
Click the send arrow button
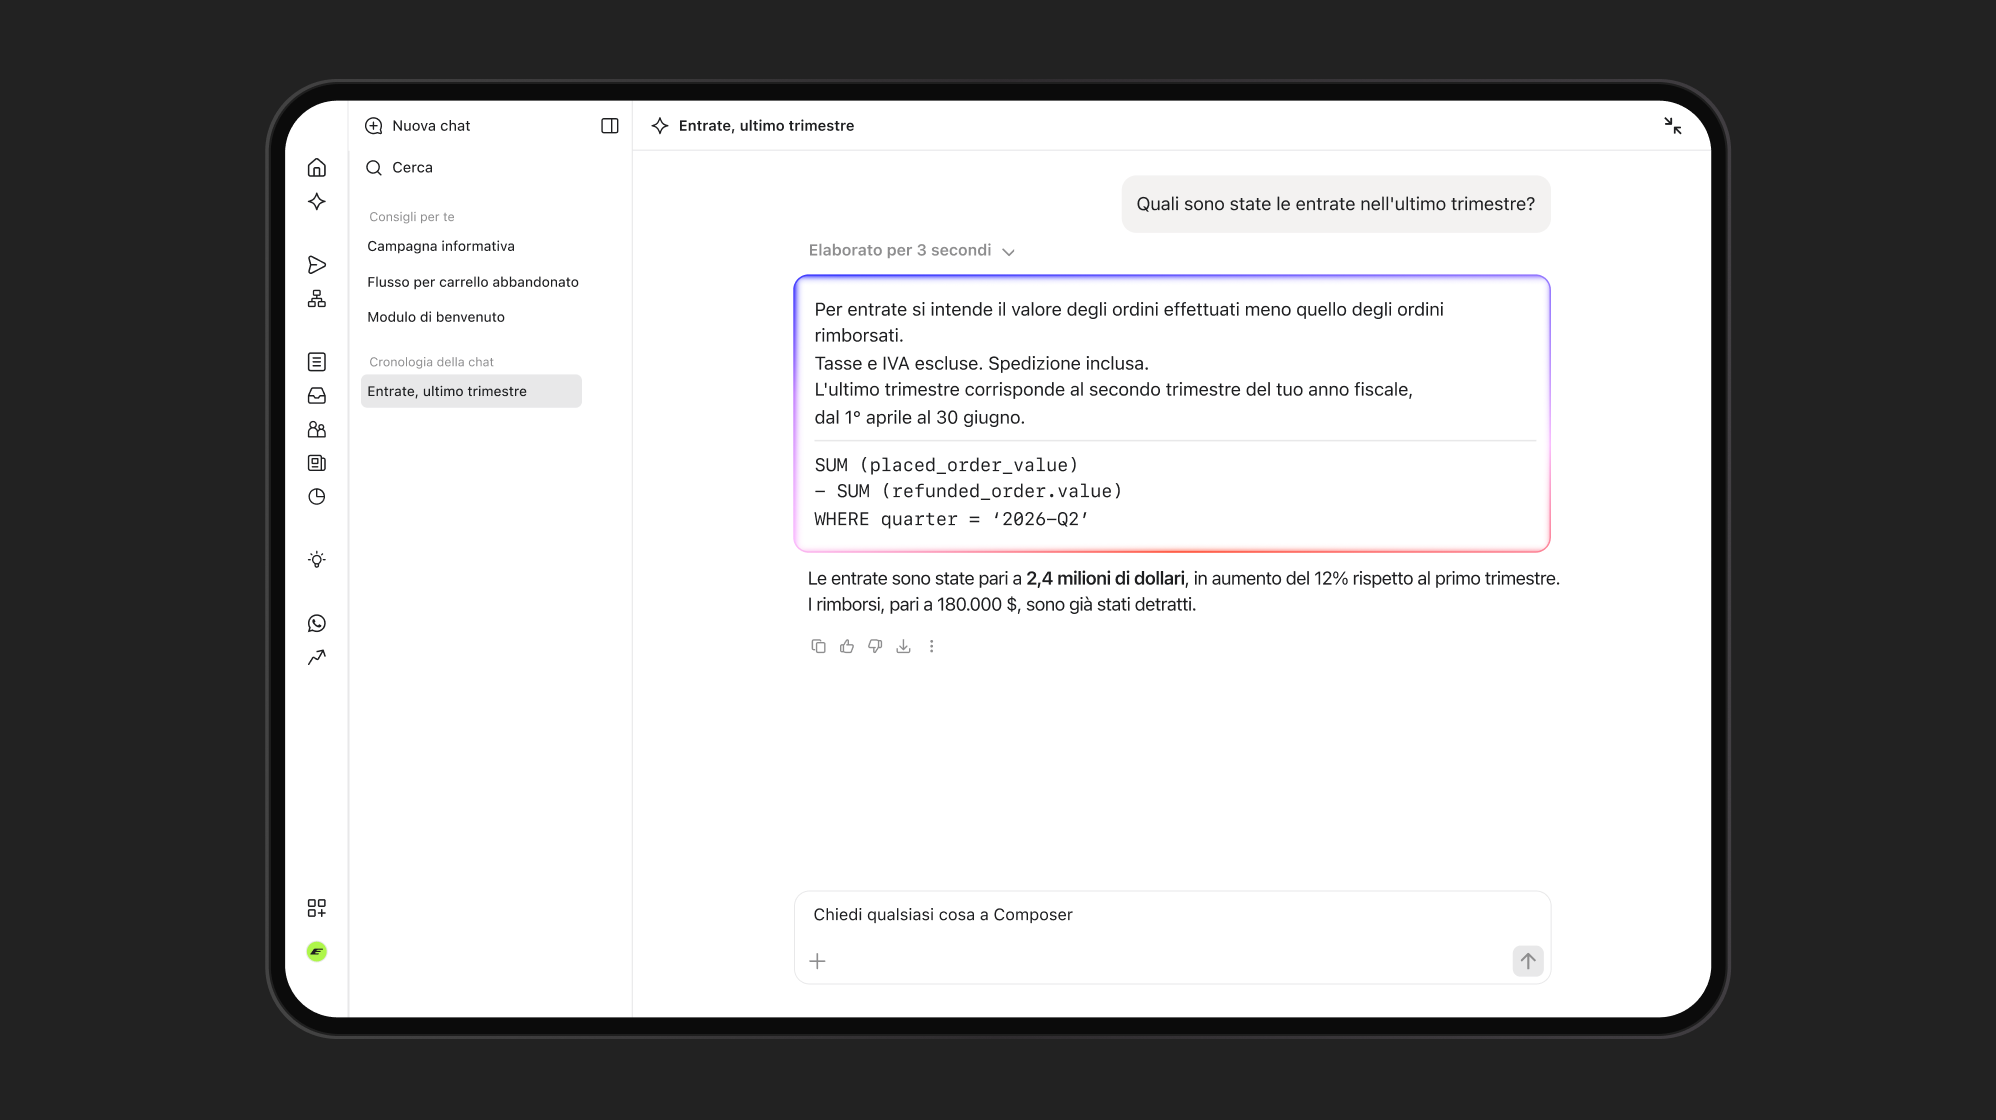coord(1528,962)
